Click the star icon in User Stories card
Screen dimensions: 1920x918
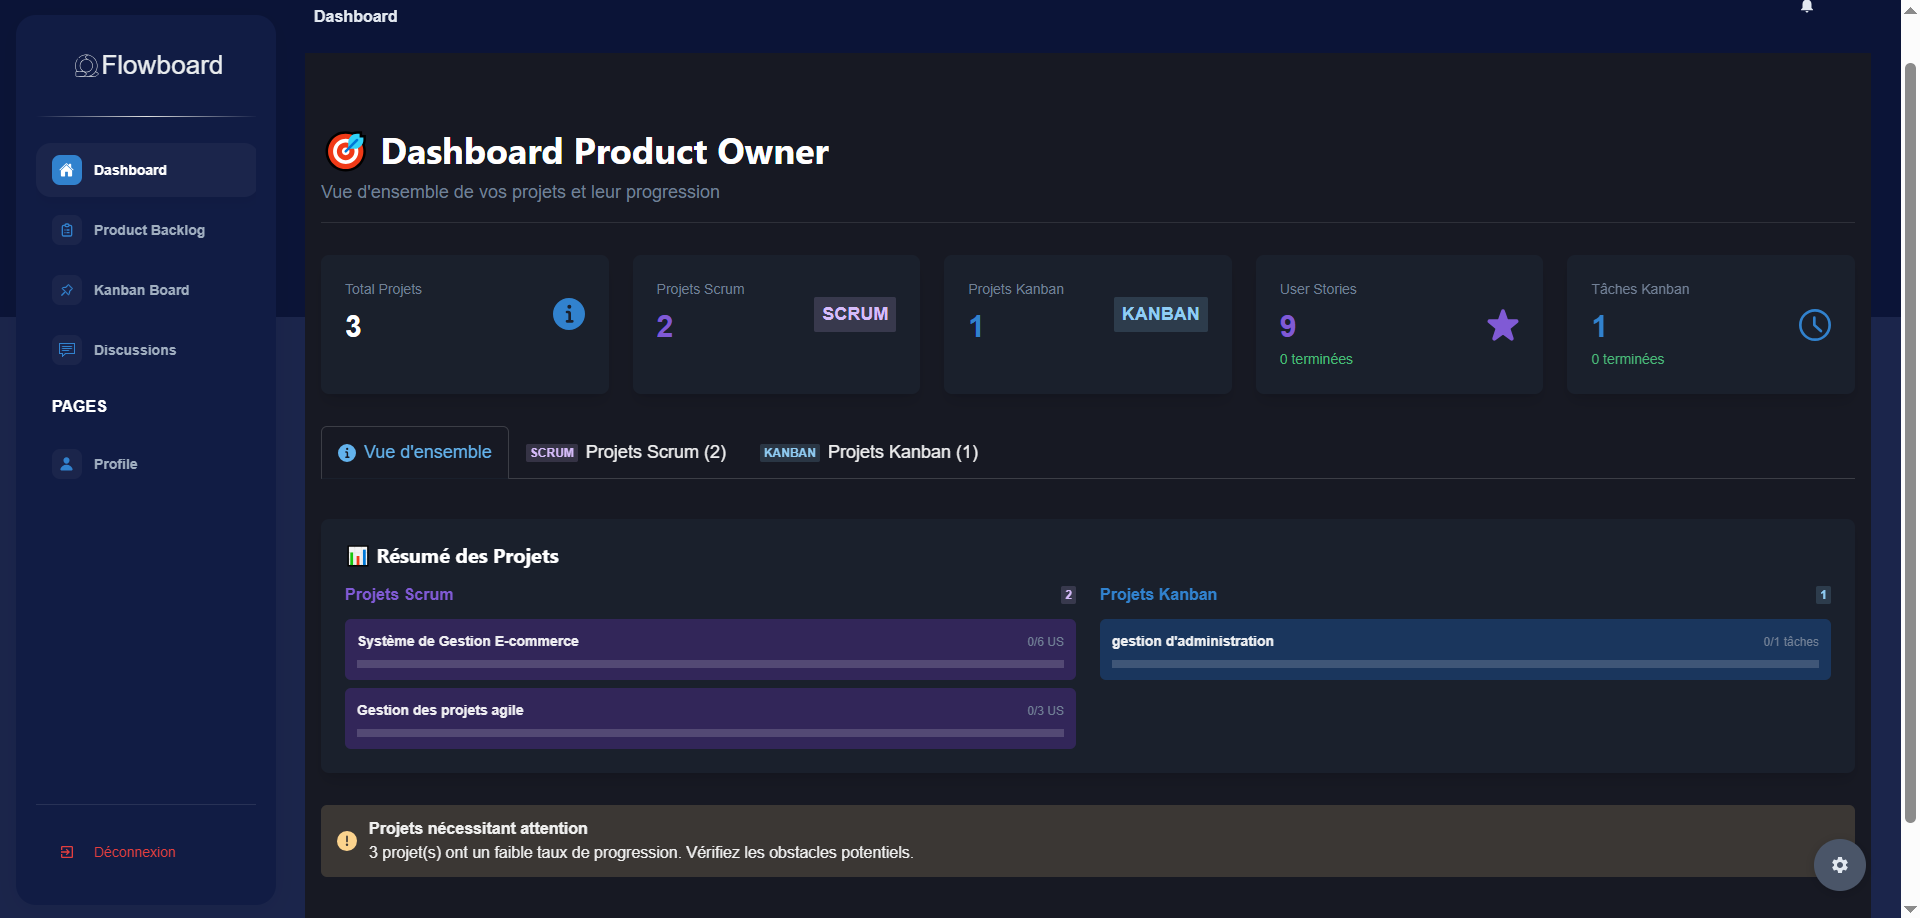point(1502,325)
